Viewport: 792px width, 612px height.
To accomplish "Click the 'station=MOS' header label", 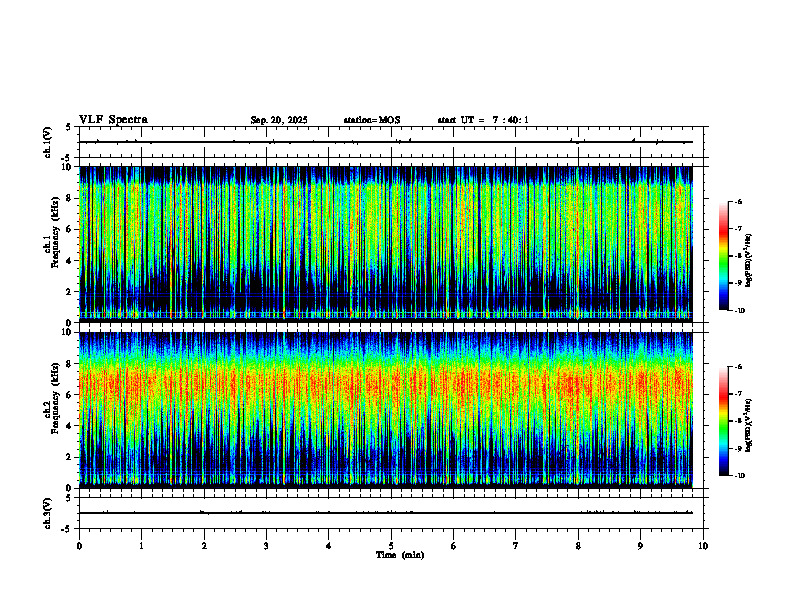I will 372,120.
